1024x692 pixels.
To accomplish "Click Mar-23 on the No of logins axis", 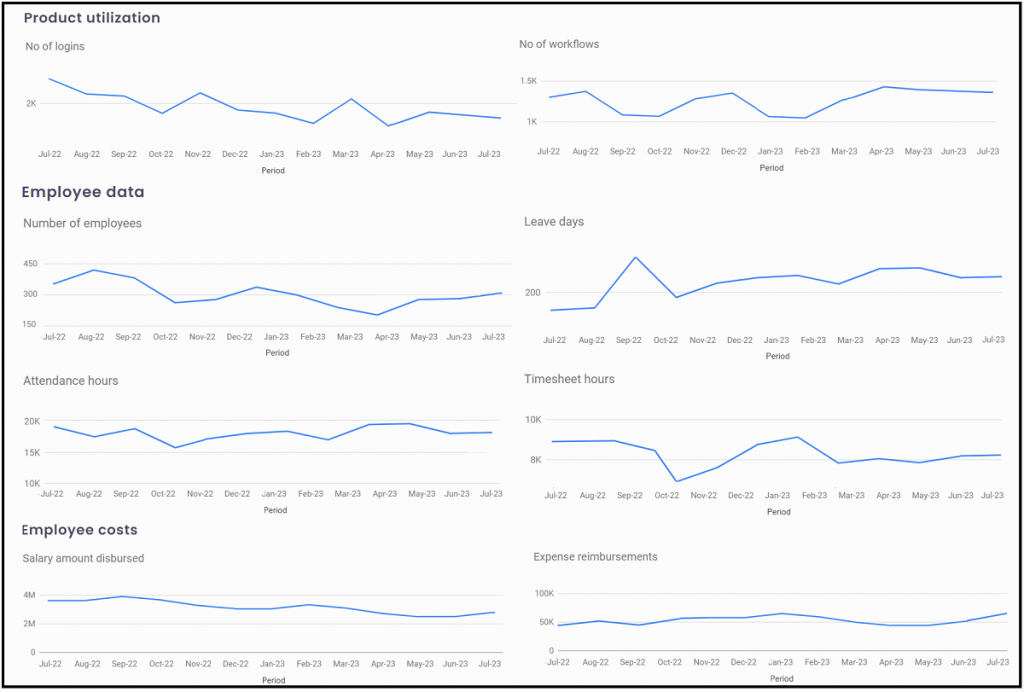I will pos(346,155).
